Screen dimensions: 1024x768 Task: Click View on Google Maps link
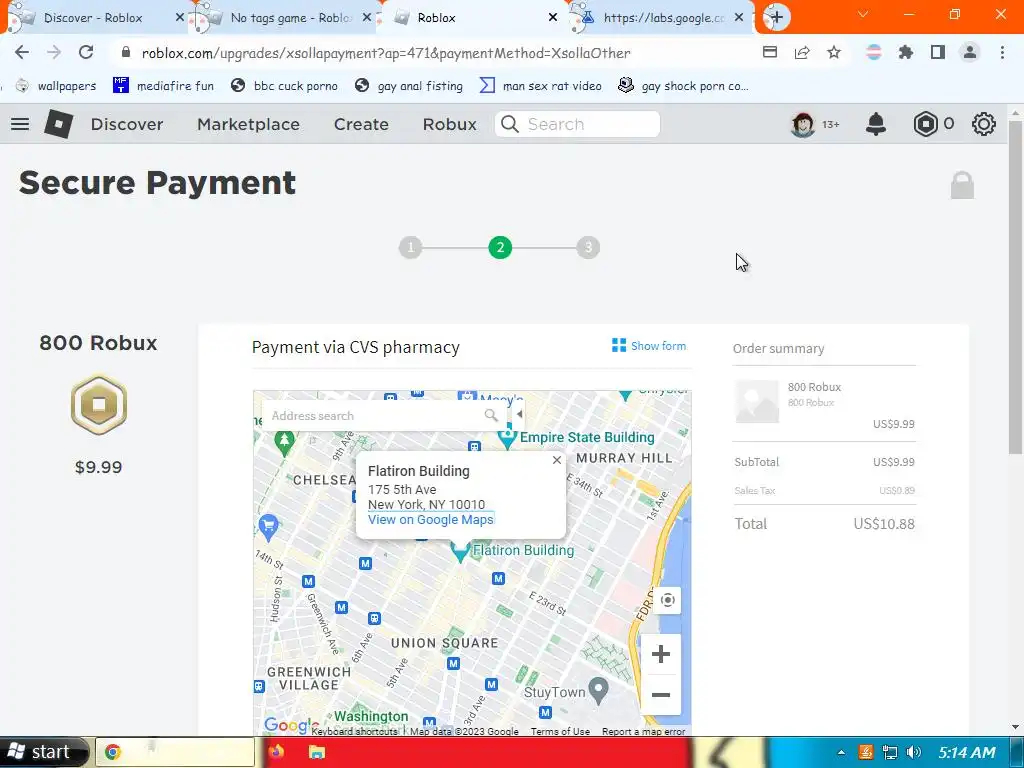coord(430,520)
